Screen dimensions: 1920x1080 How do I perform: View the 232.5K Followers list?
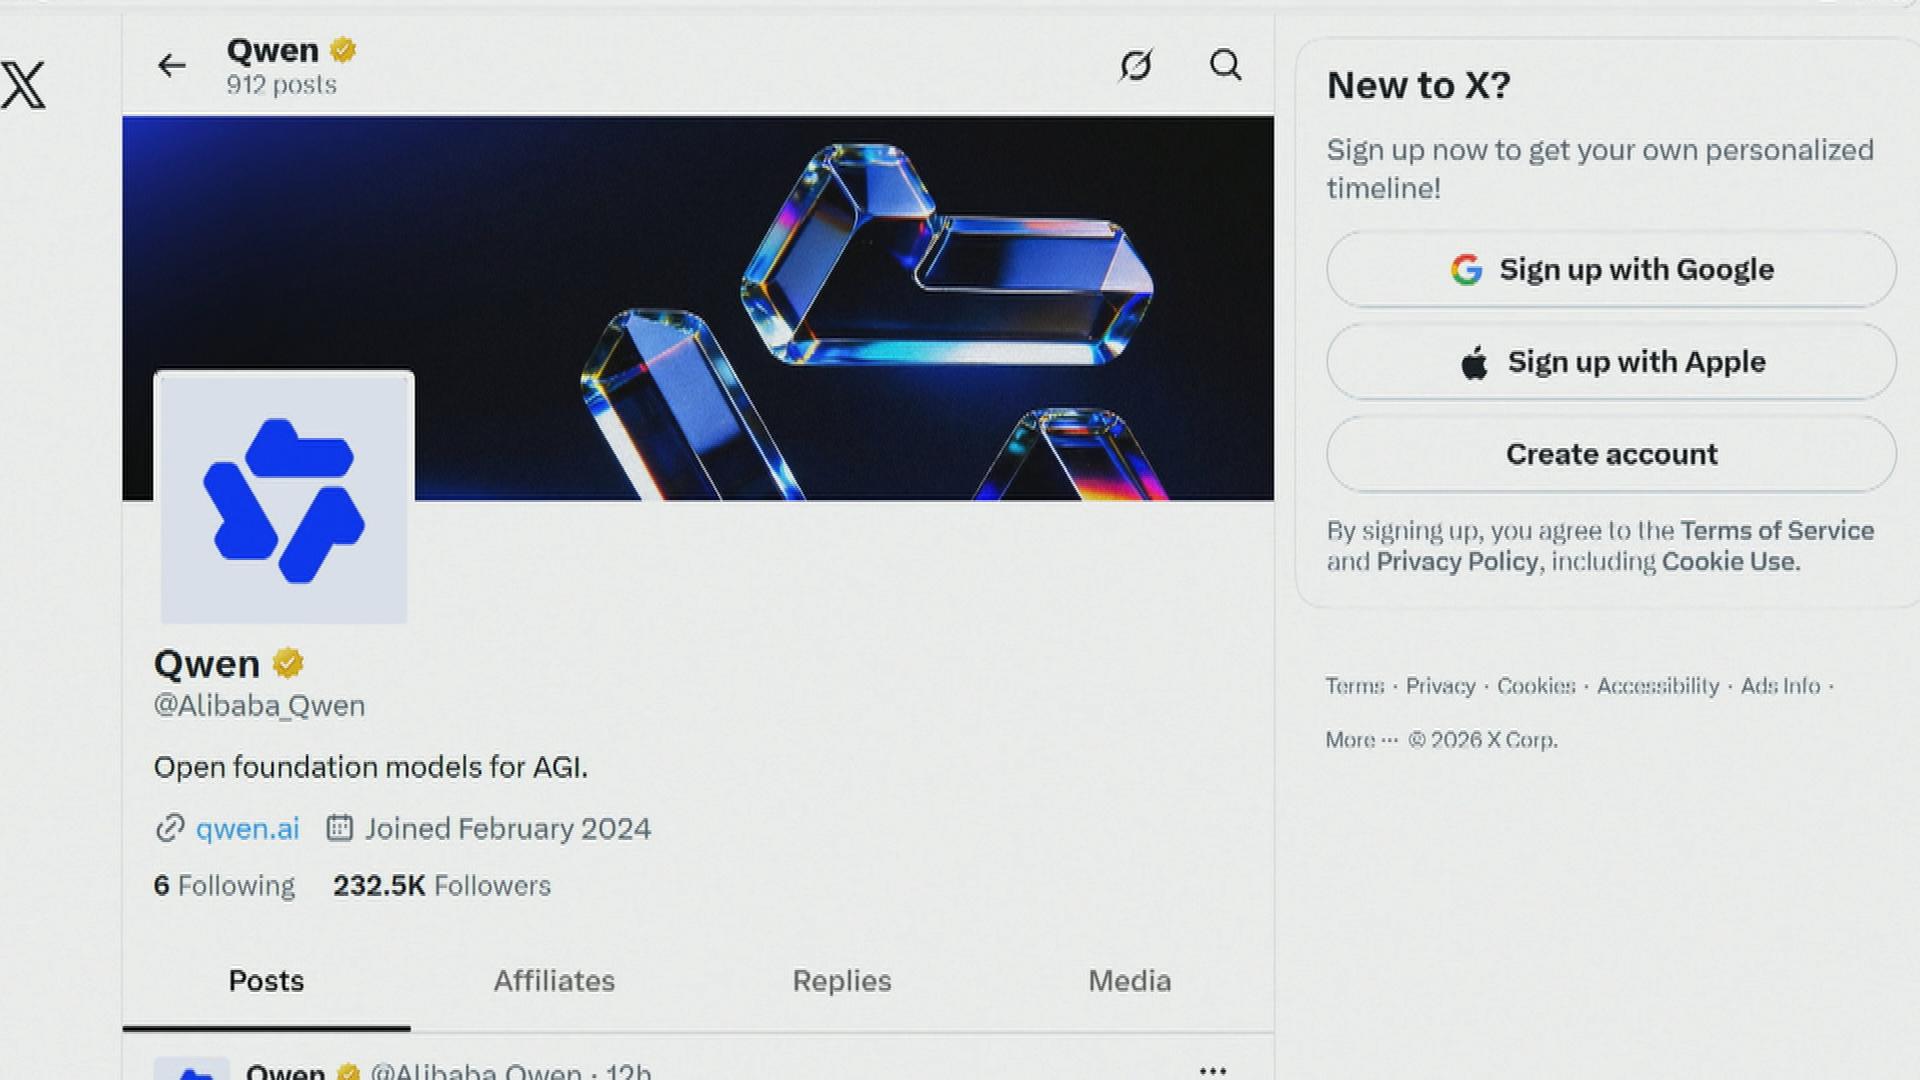442,886
